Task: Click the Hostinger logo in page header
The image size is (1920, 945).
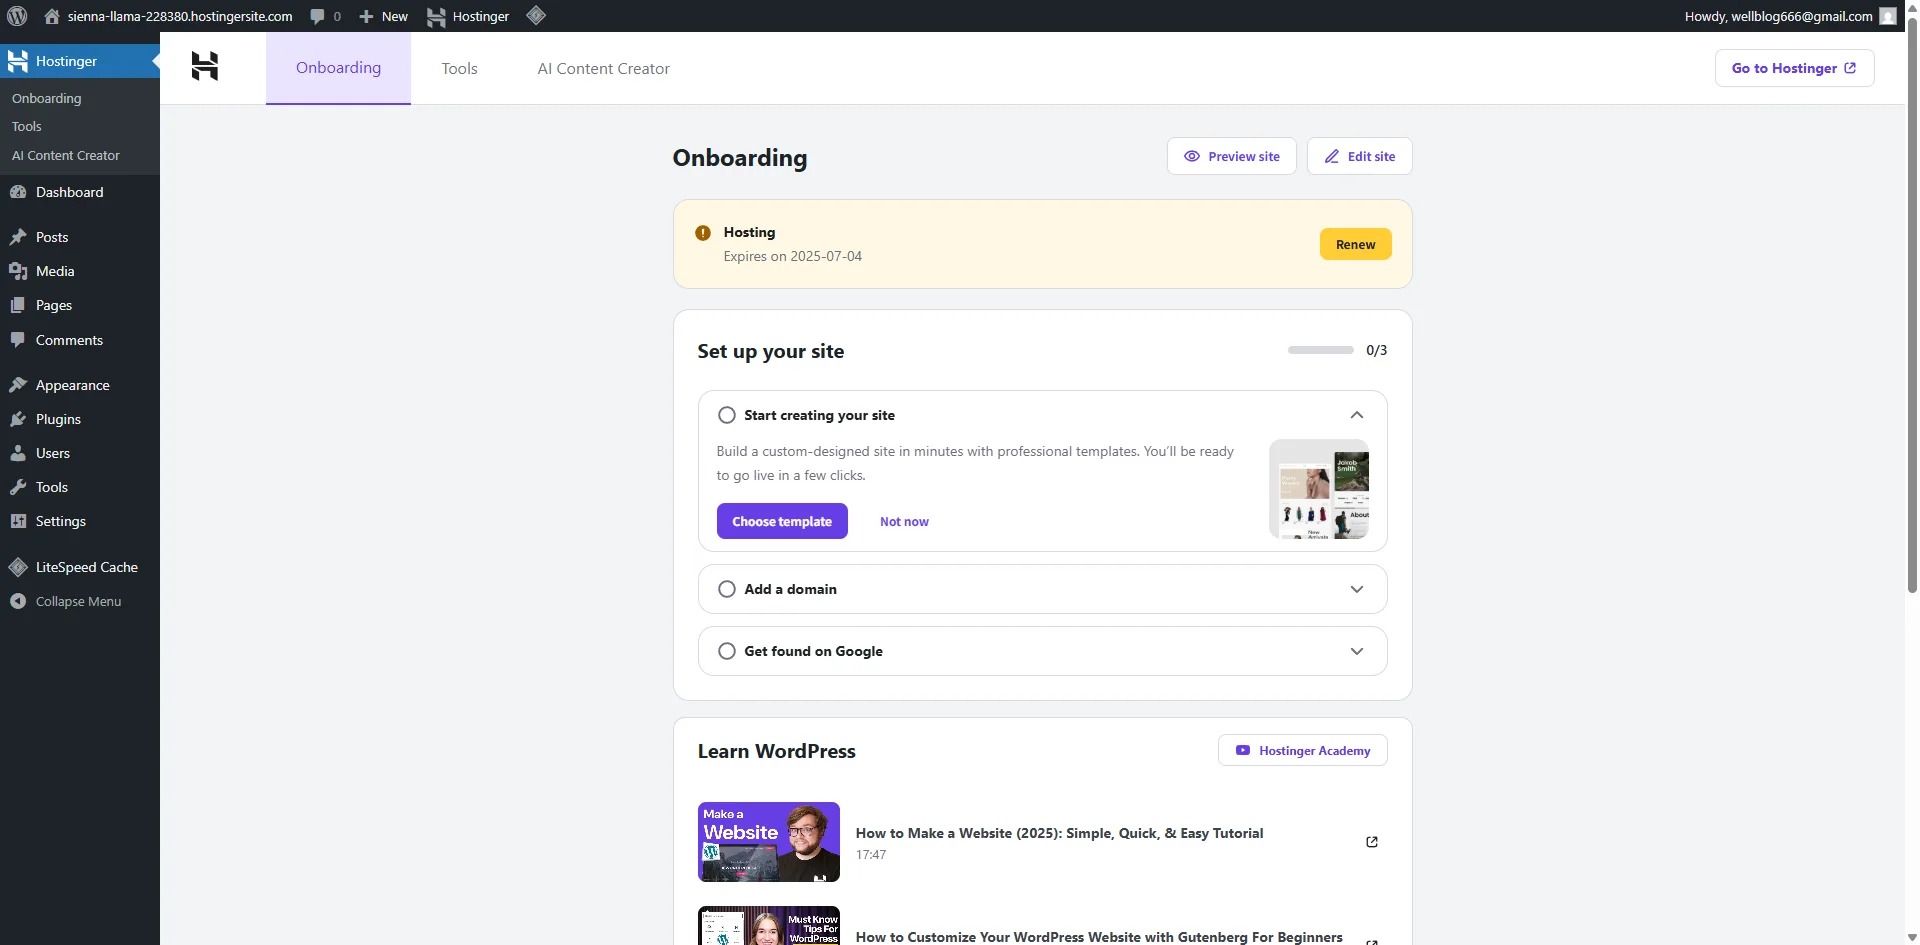Action: coord(205,67)
